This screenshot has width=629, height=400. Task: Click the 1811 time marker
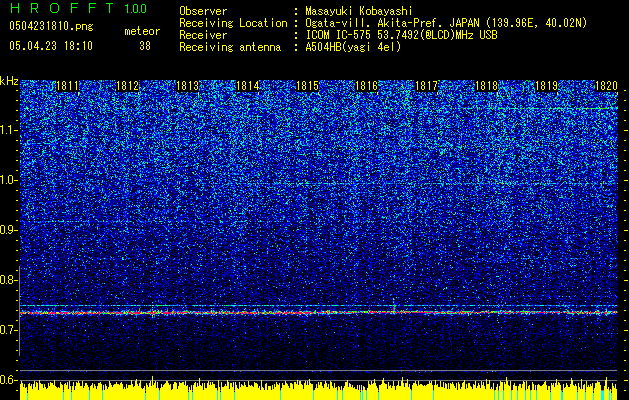67,86
